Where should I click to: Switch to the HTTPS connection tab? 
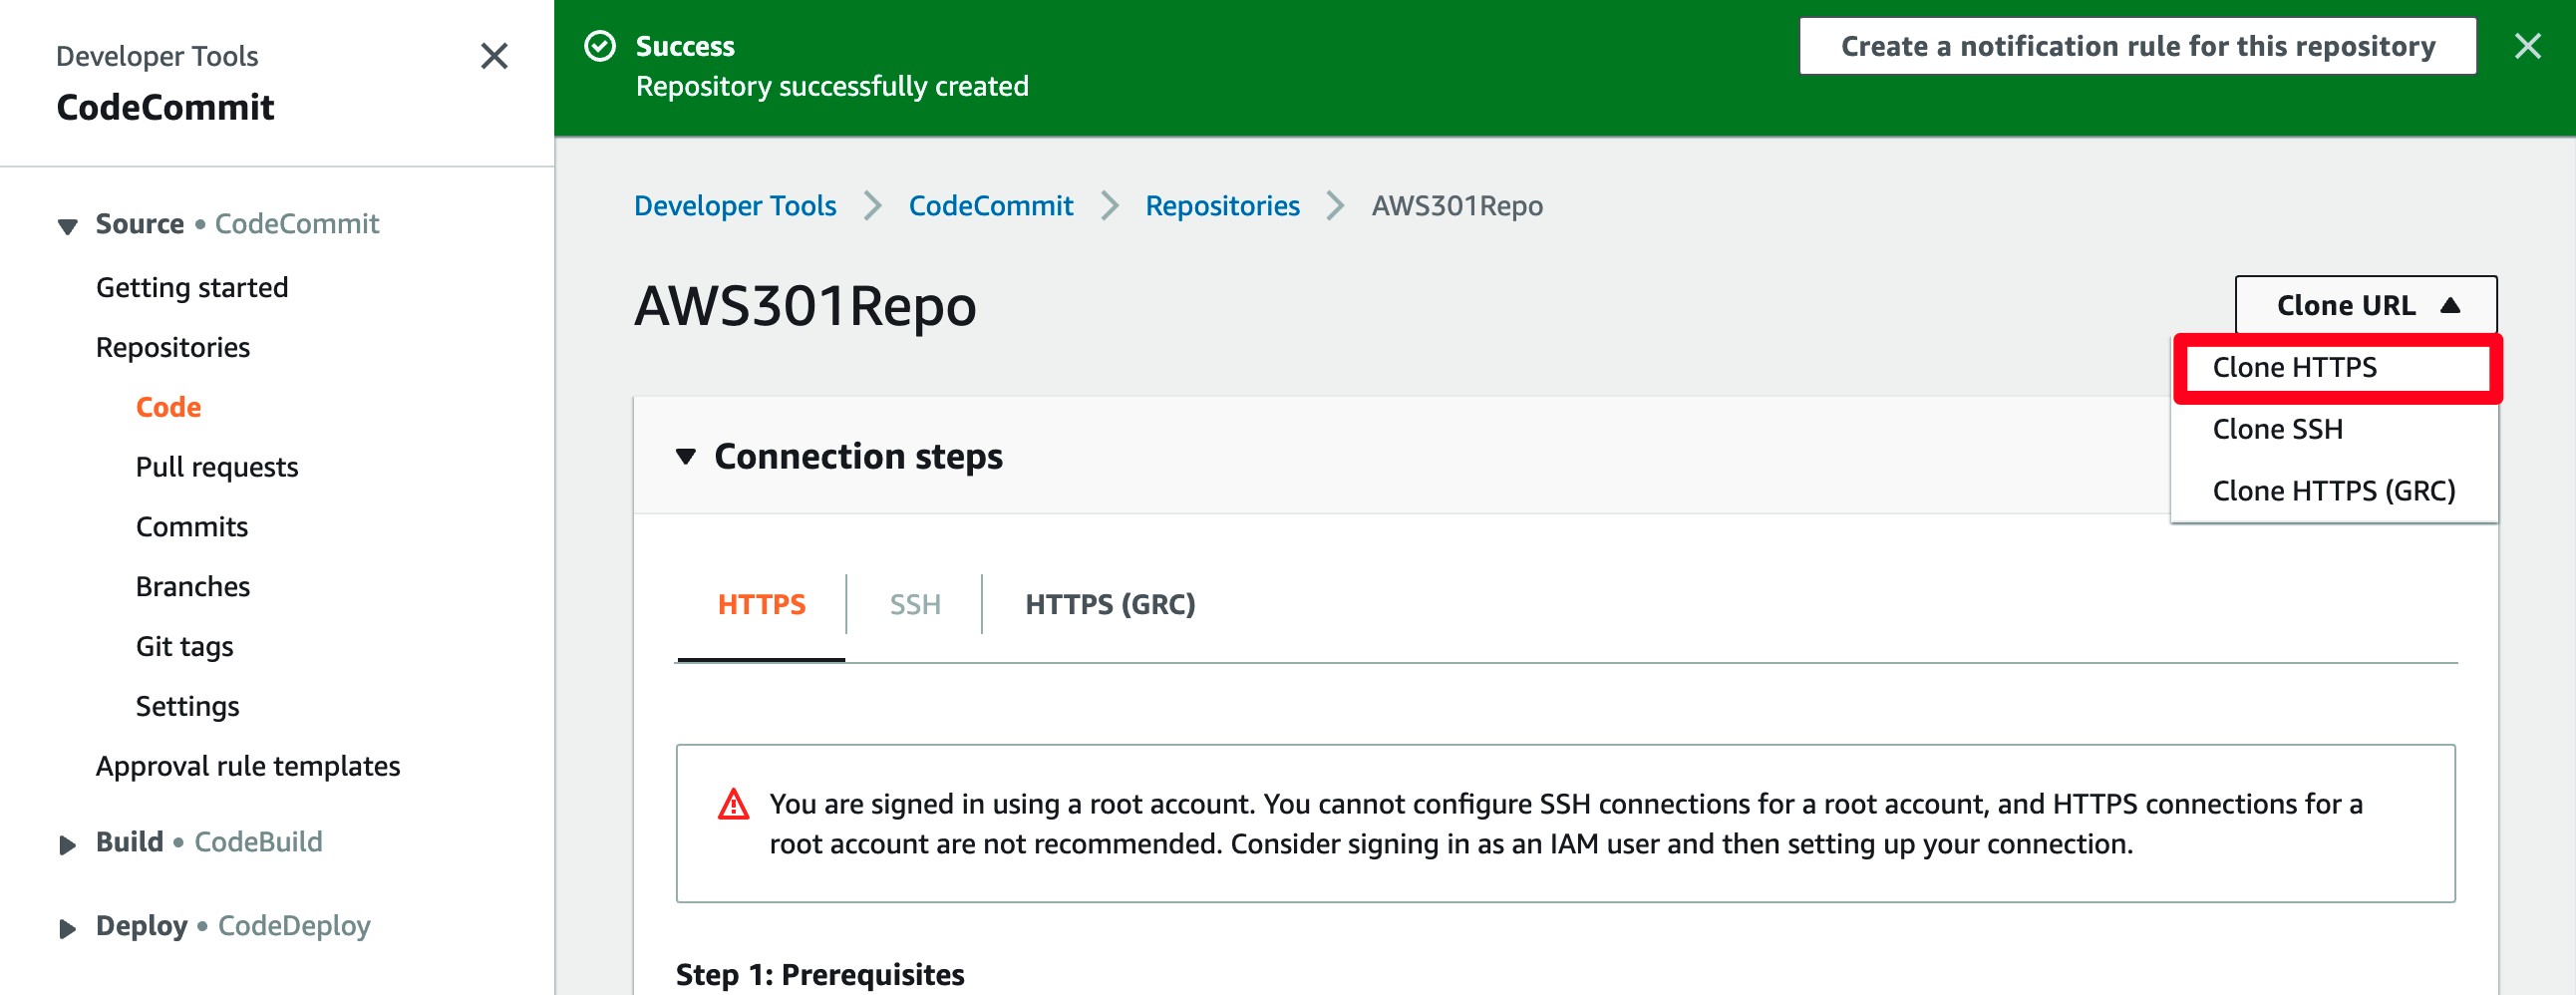(761, 605)
